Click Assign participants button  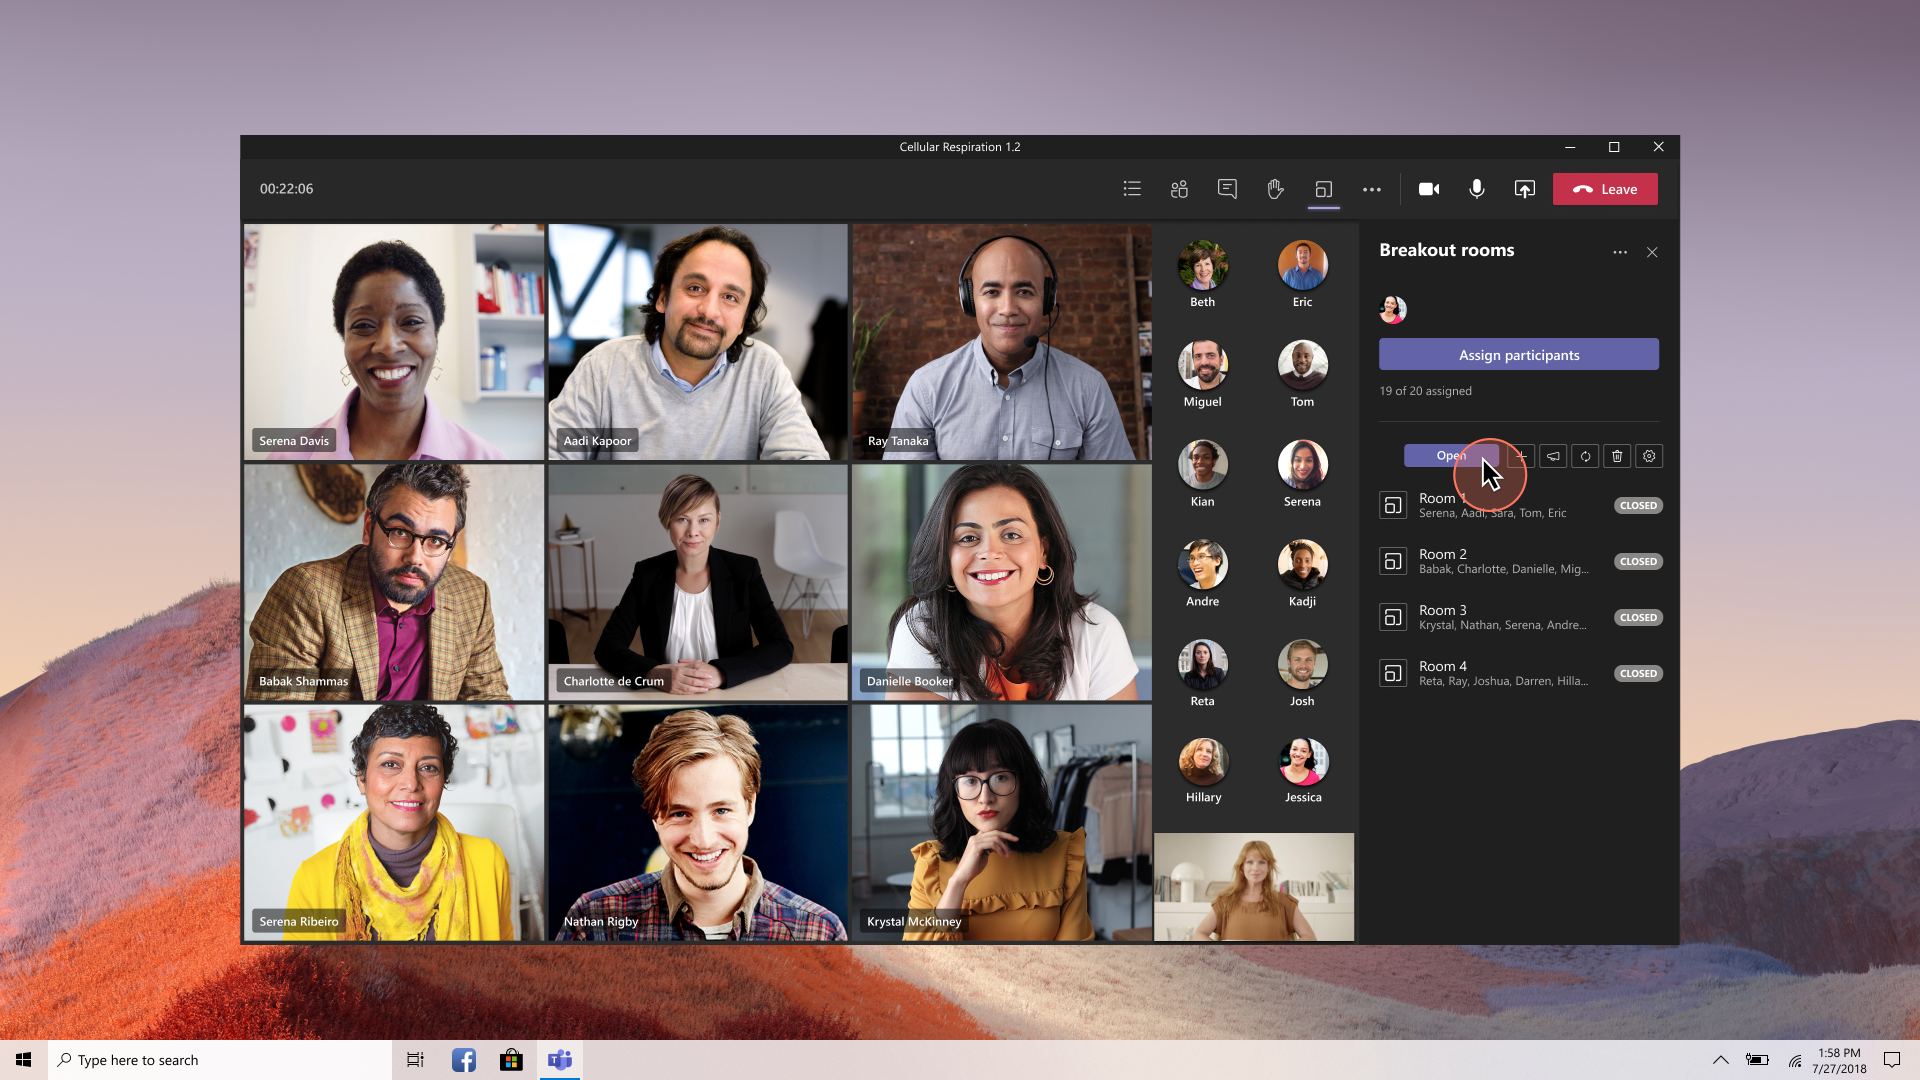click(x=1518, y=355)
